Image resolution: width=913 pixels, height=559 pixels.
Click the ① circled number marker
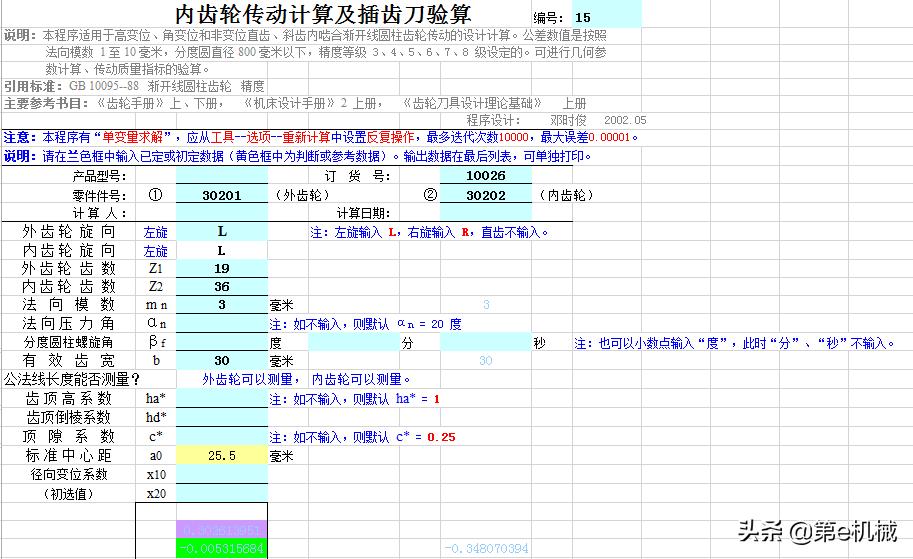(x=155, y=195)
